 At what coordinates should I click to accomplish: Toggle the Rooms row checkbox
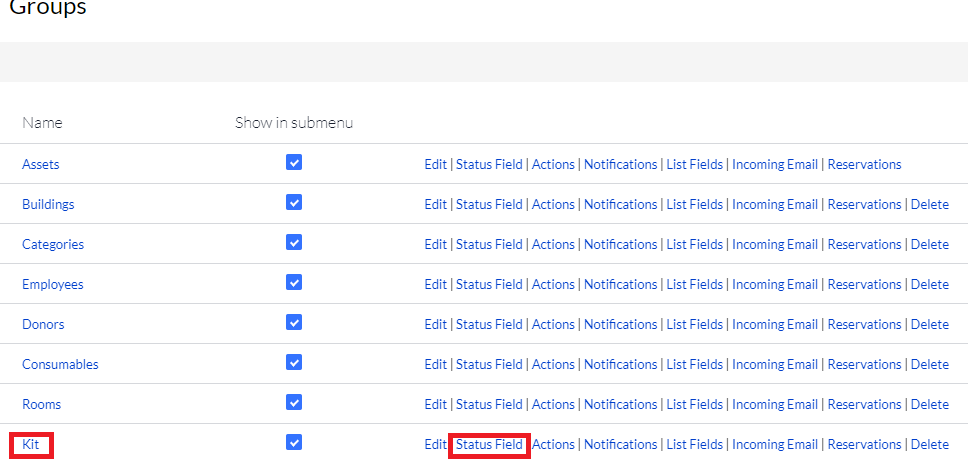point(294,403)
